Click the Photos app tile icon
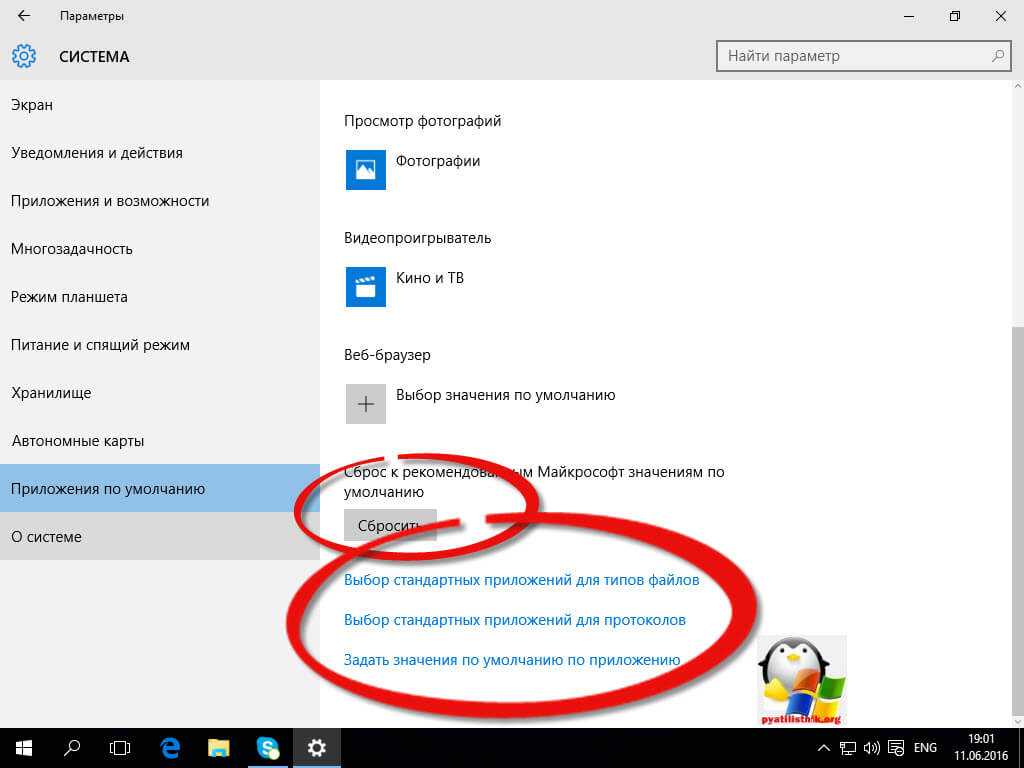This screenshot has width=1024, height=768. point(365,169)
